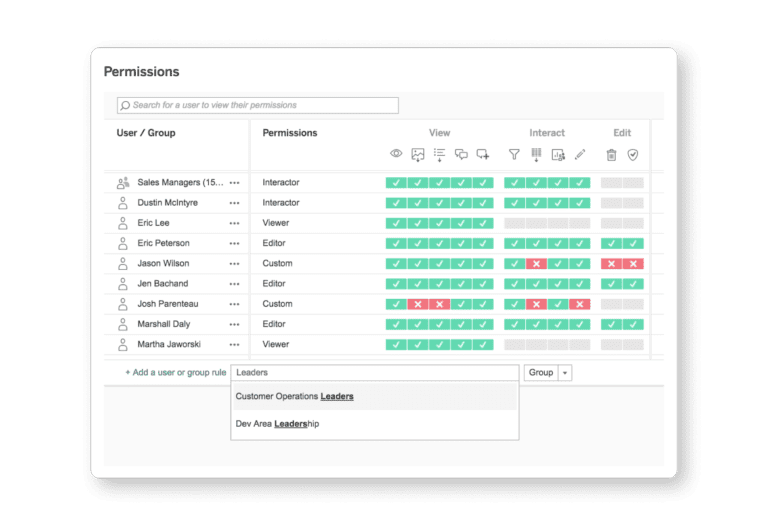The image size is (768, 526).
Task: Open the options menu for Sales Managers
Action: pyautogui.click(x=235, y=183)
